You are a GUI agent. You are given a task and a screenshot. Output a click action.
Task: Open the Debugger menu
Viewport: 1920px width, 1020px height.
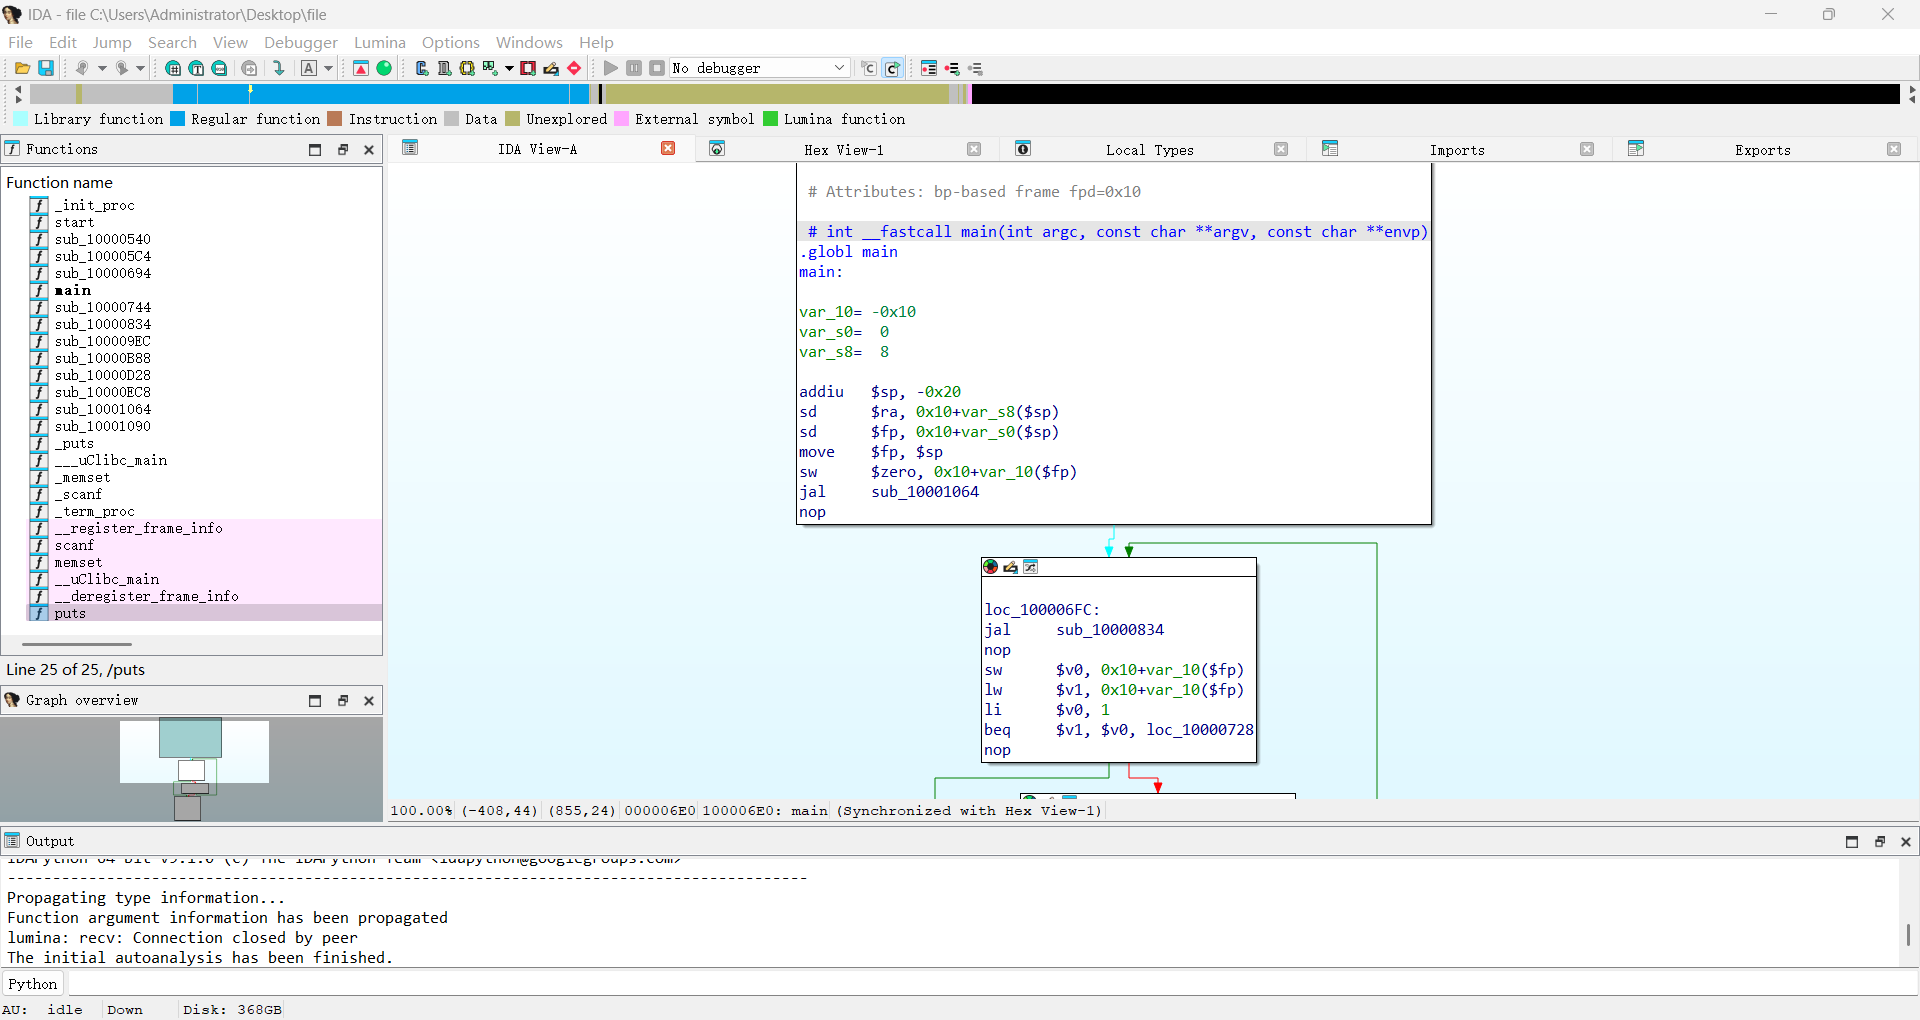[300, 42]
